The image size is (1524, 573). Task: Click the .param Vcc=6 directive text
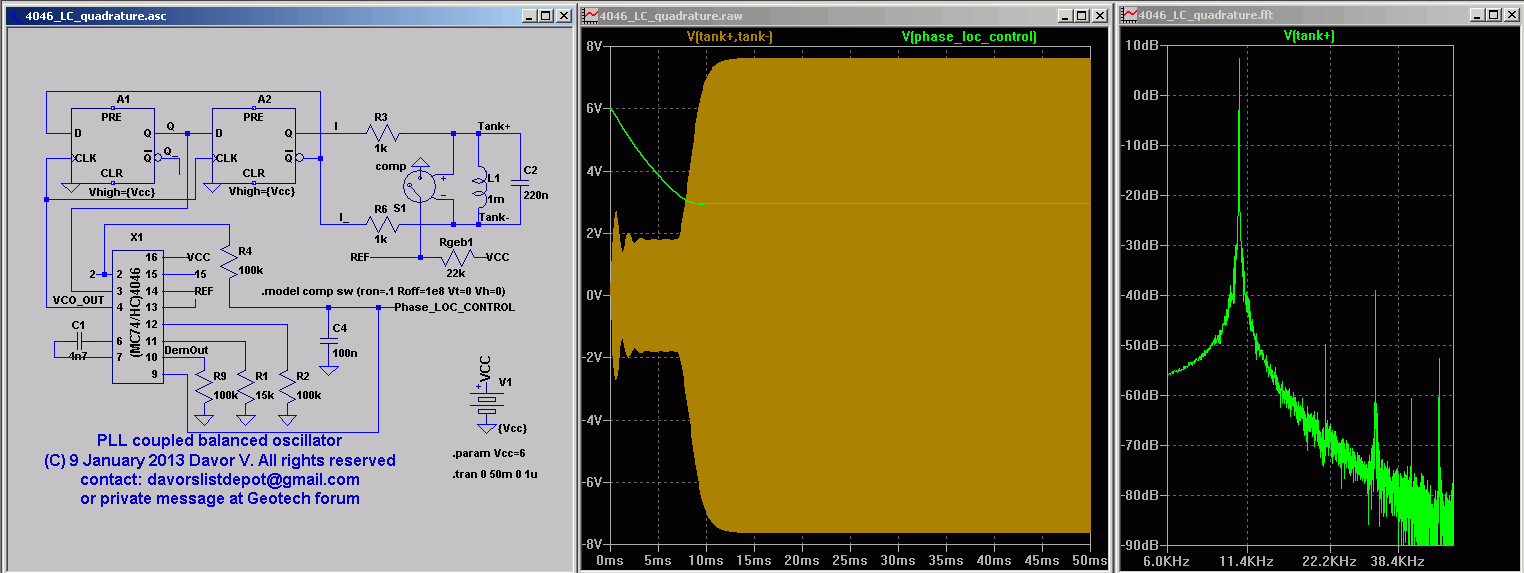[x=489, y=453]
